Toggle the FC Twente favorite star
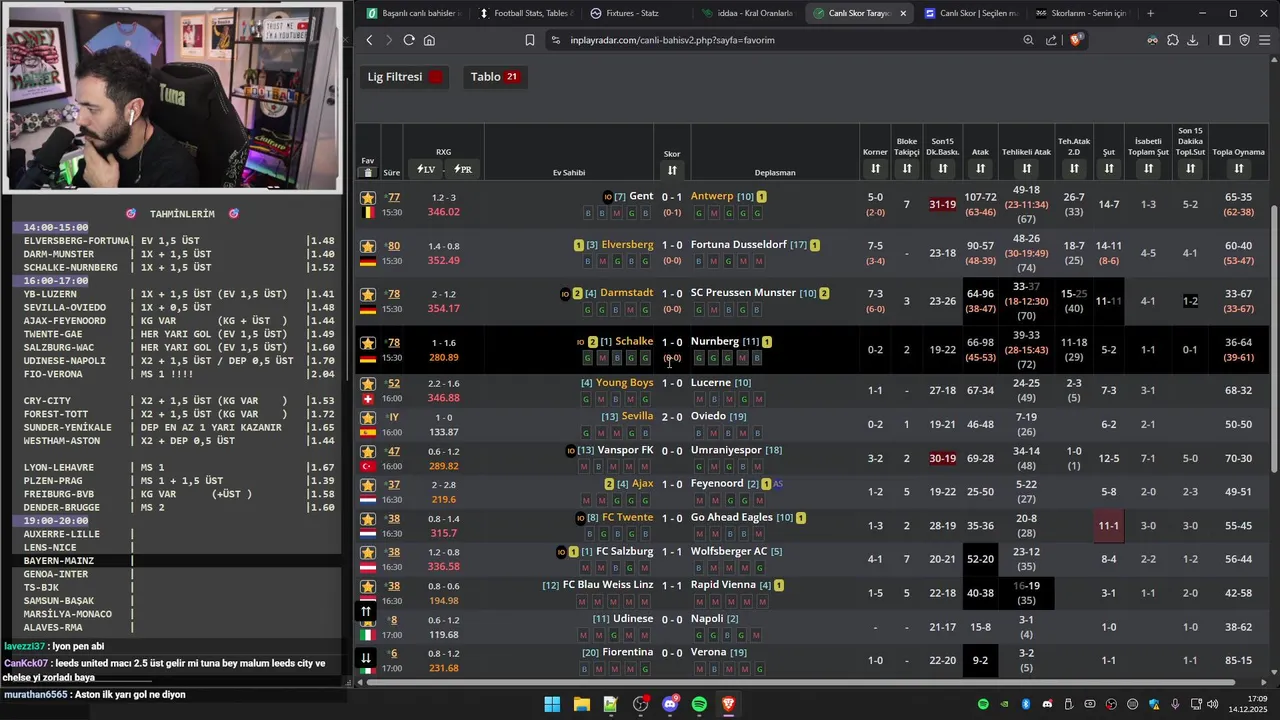The width and height of the screenshot is (1280, 720). 368,519
